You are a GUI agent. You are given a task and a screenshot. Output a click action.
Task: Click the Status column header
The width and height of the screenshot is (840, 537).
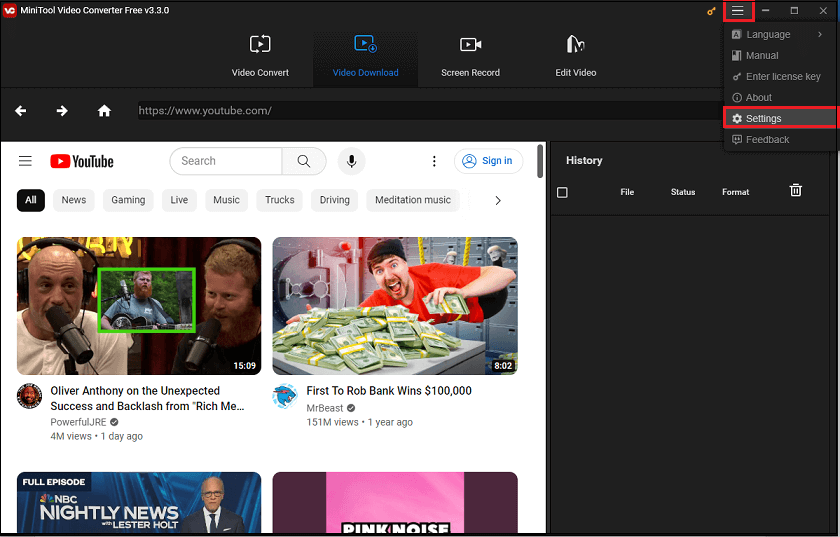click(682, 192)
